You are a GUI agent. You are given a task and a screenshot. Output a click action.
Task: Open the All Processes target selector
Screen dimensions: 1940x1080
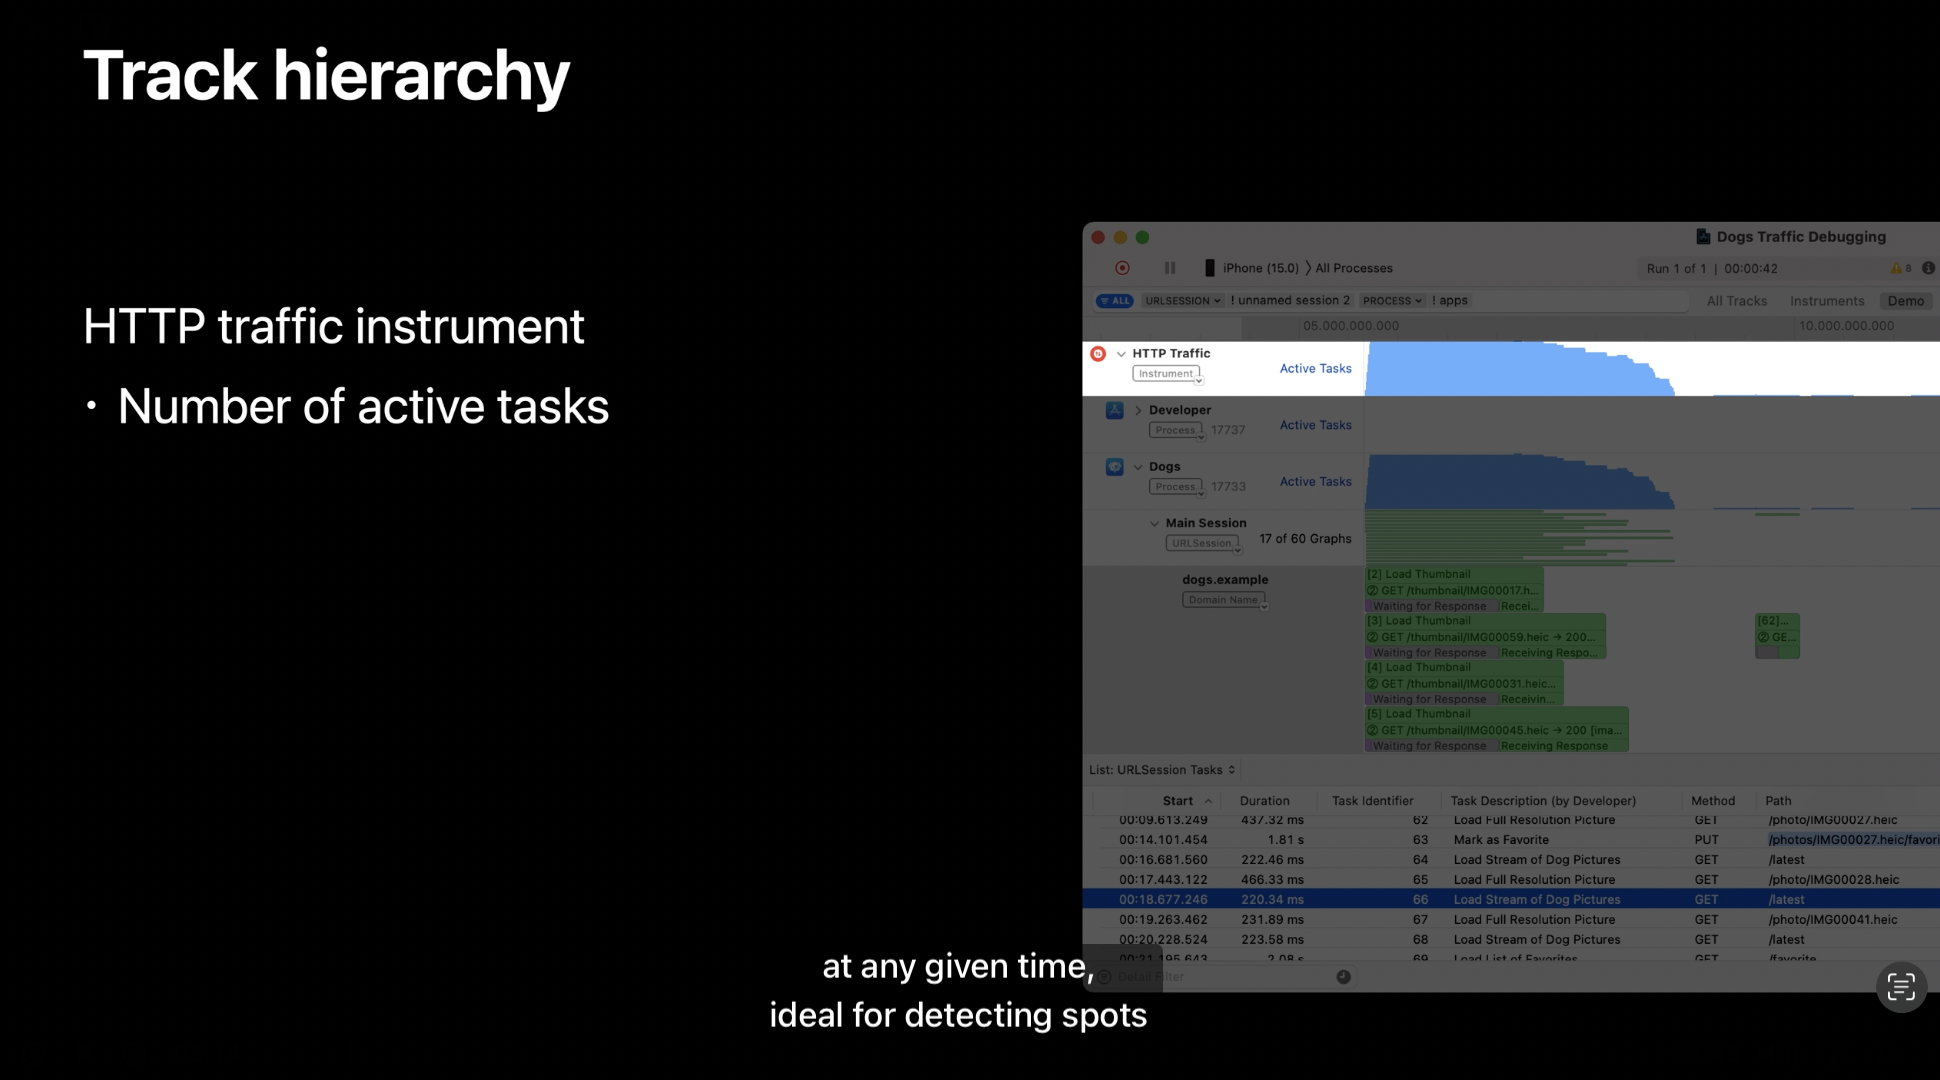(1354, 268)
